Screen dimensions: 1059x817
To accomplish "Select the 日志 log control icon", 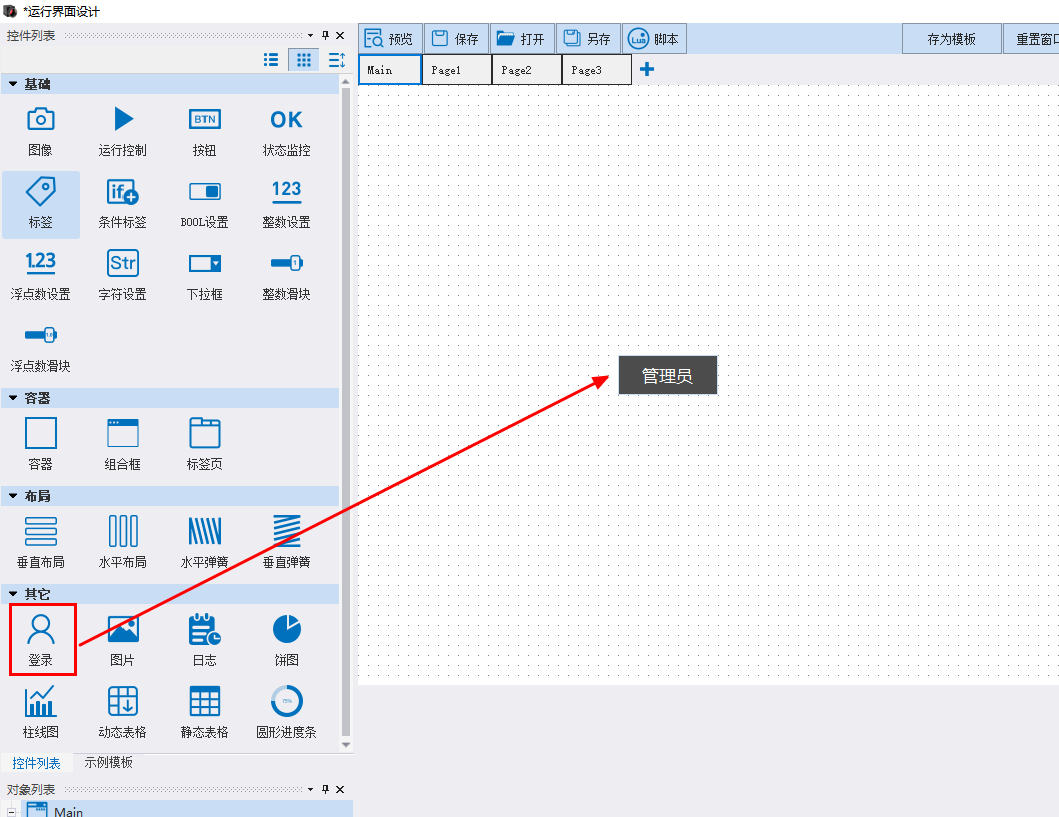I will click(x=205, y=629).
